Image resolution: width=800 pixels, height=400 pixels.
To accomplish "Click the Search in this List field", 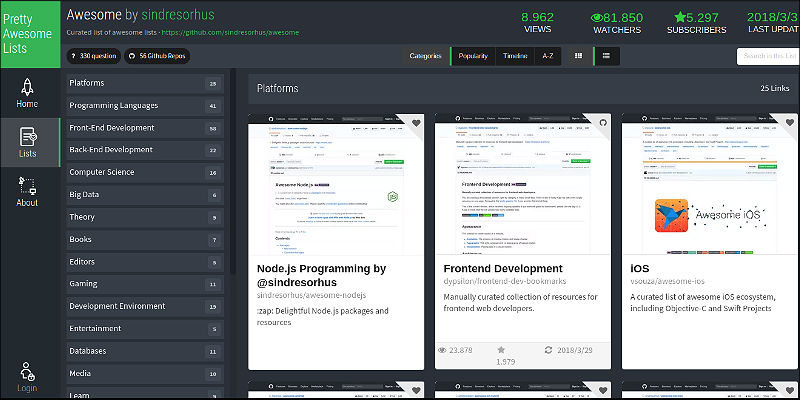I will pos(768,56).
